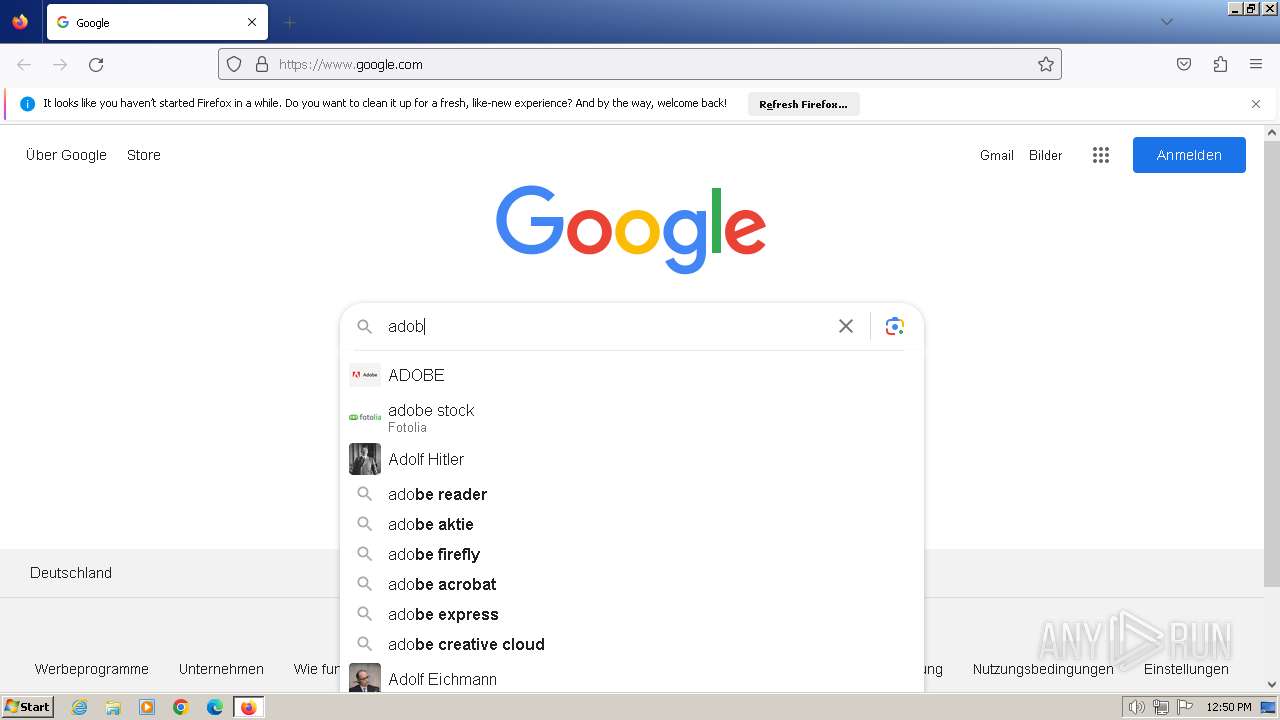Image resolution: width=1280 pixels, height=720 pixels.
Task: Open Einstellungen footer link
Action: click(1186, 669)
